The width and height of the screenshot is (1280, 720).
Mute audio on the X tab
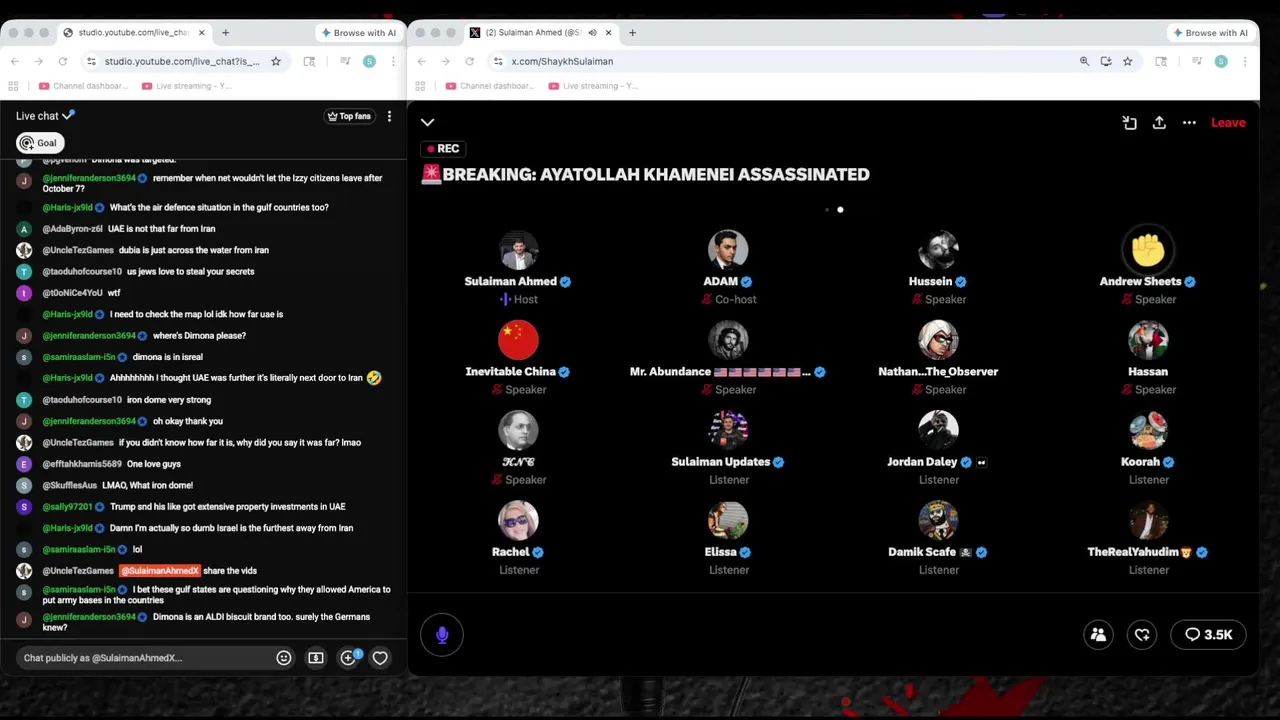pyautogui.click(x=592, y=33)
